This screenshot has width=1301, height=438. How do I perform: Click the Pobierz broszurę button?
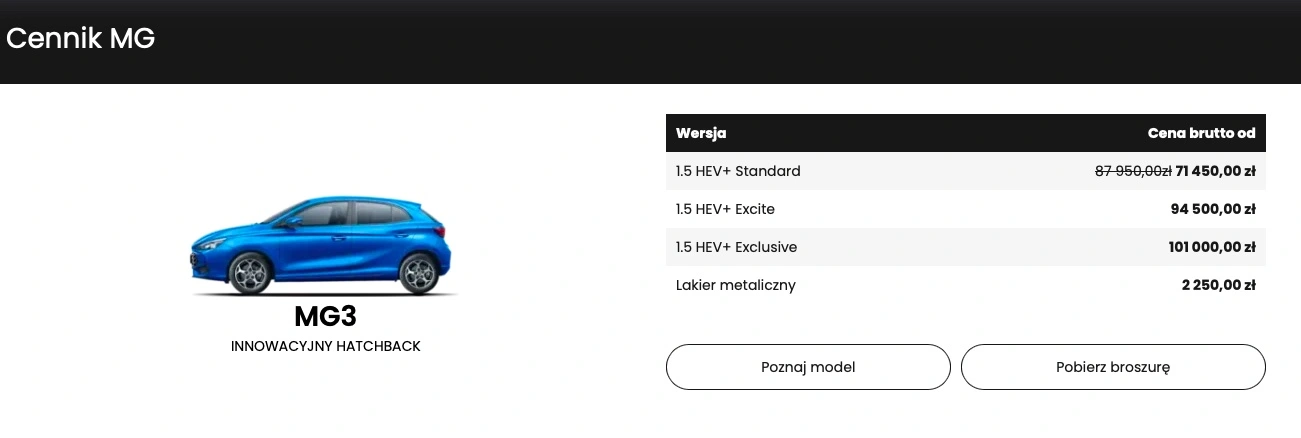(1113, 367)
